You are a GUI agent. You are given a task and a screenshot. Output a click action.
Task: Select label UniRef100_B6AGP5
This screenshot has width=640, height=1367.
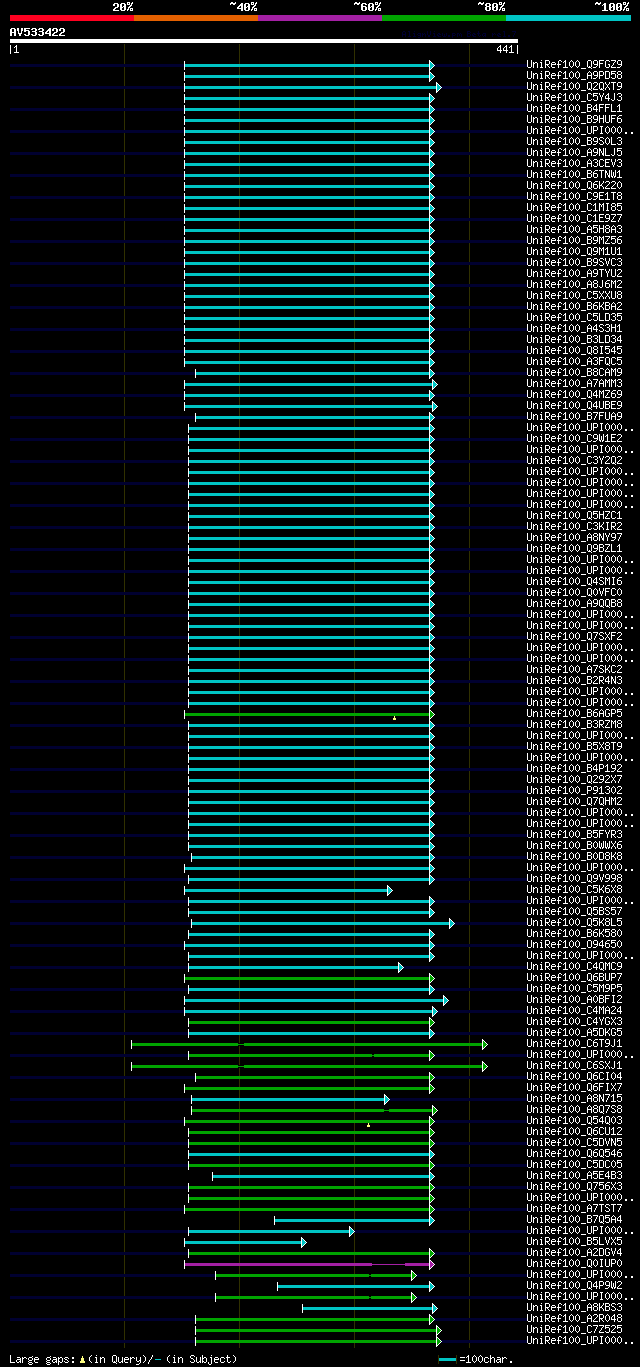pyautogui.click(x=574, y=713)
